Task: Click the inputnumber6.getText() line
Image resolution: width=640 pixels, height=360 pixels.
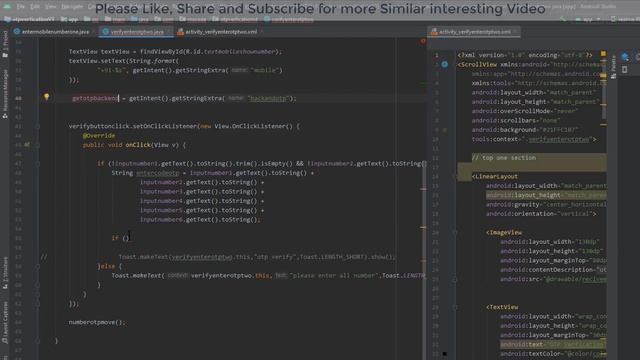Action: point(200,220)
